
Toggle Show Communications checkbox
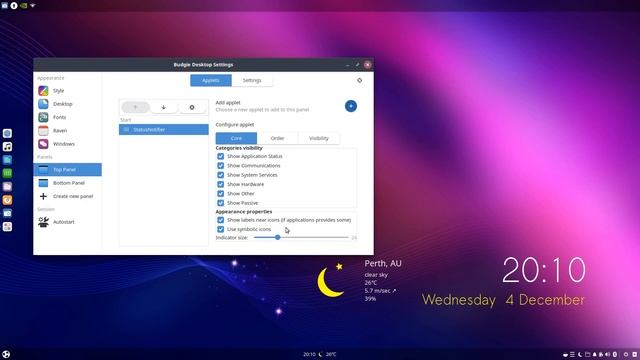(220, 166)
